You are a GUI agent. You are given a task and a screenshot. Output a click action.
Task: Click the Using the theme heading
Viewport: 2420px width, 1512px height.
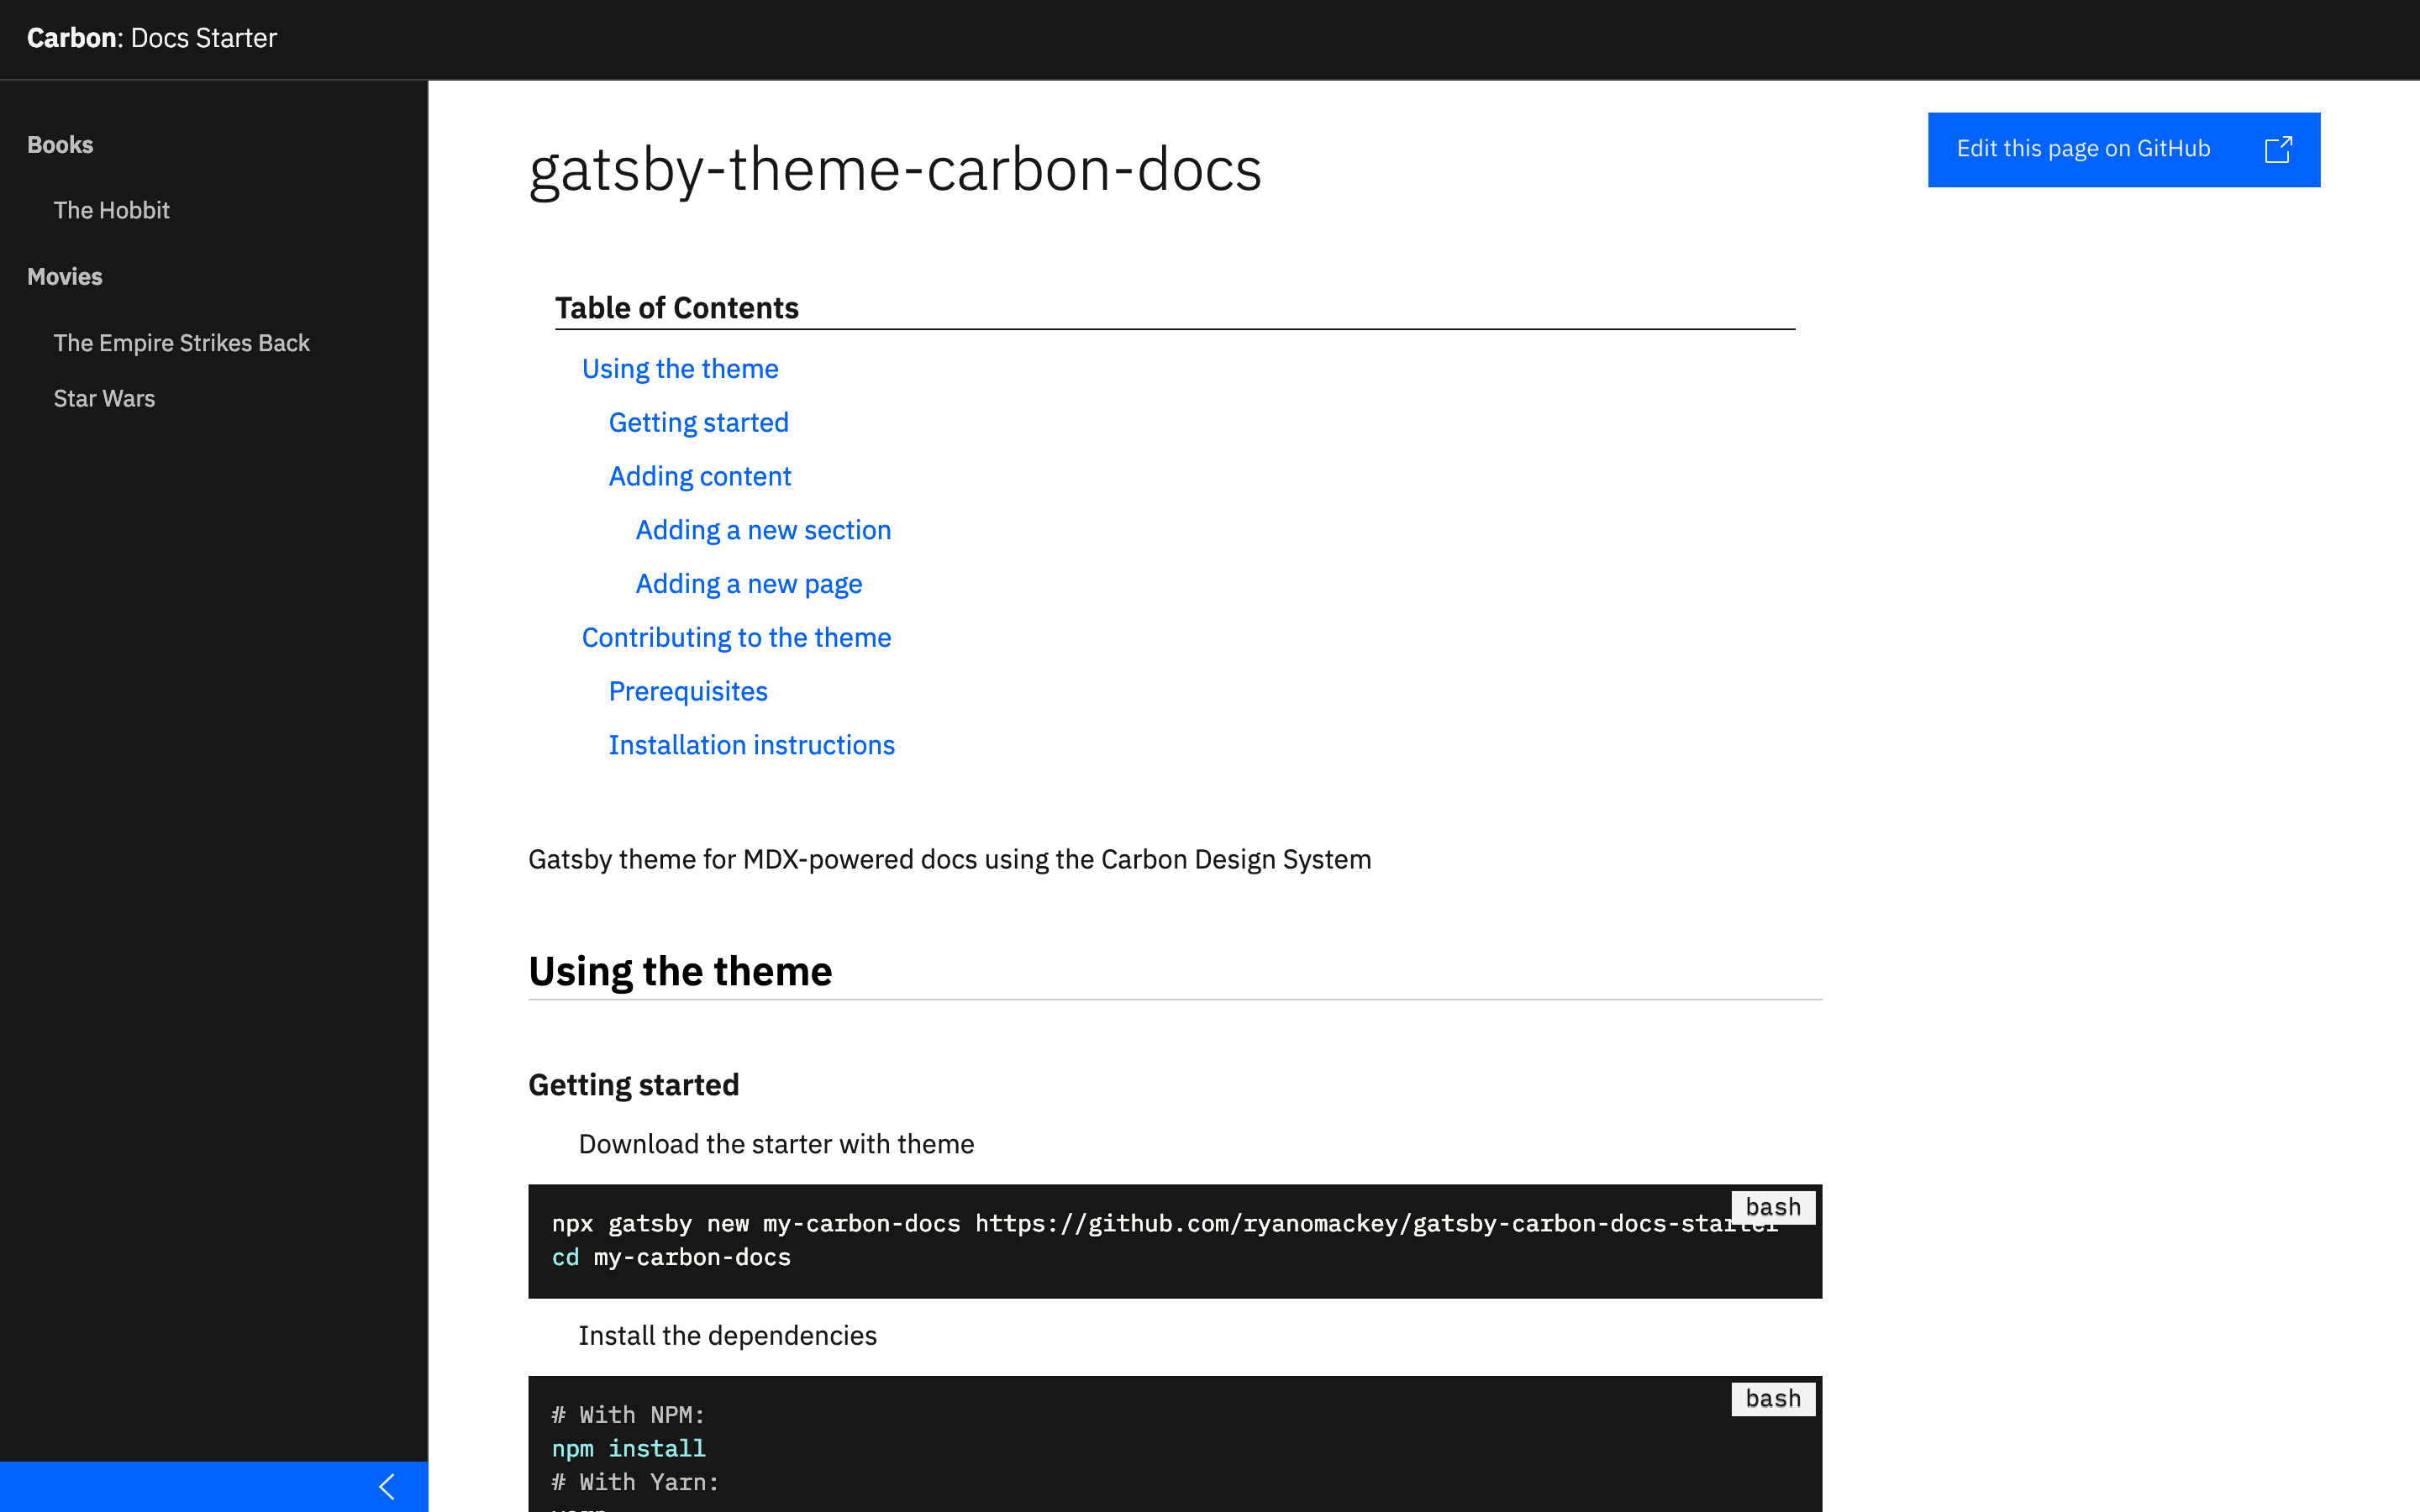tap(680, 972)
